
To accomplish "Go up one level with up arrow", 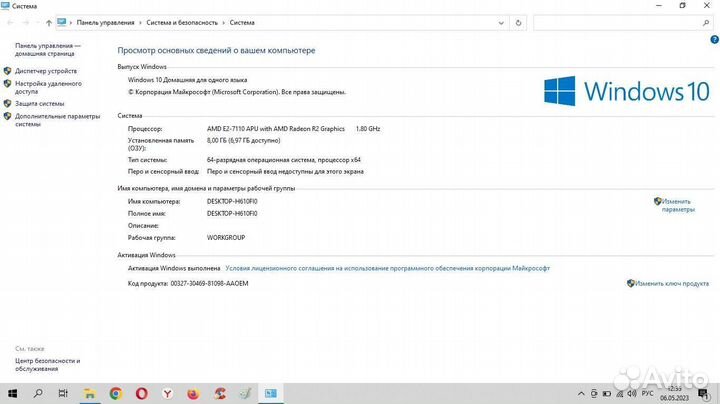I will click(49, 22).
